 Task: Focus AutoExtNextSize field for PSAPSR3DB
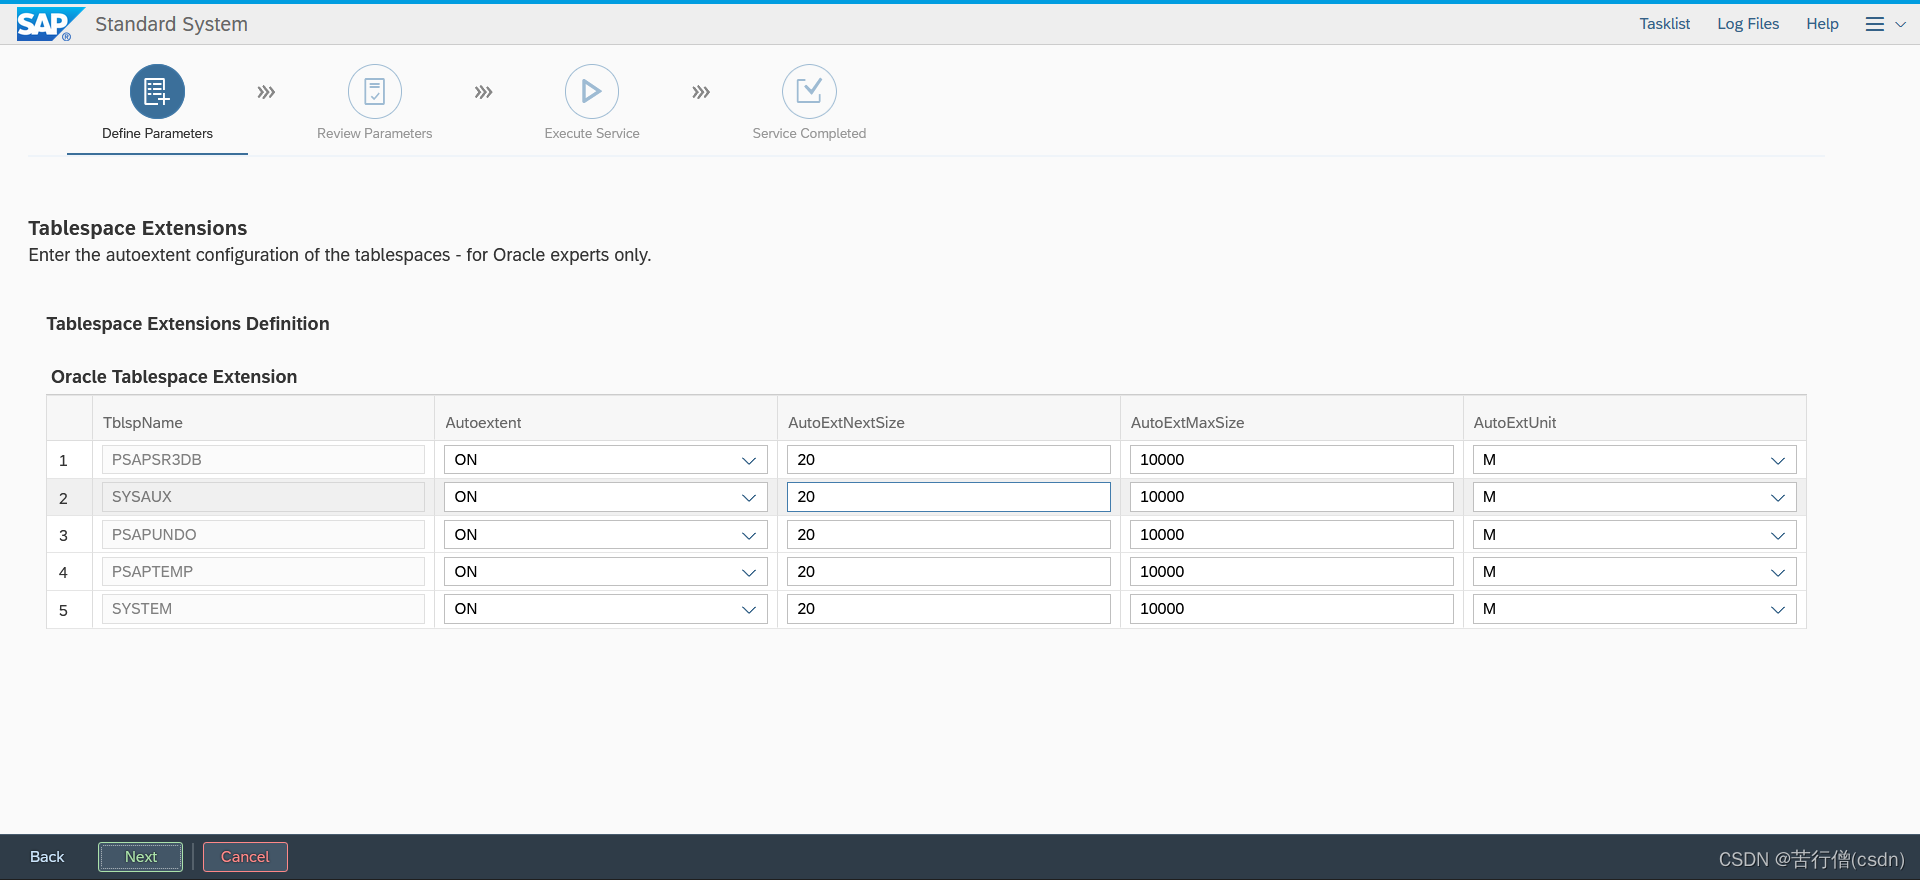pos(949,460)
